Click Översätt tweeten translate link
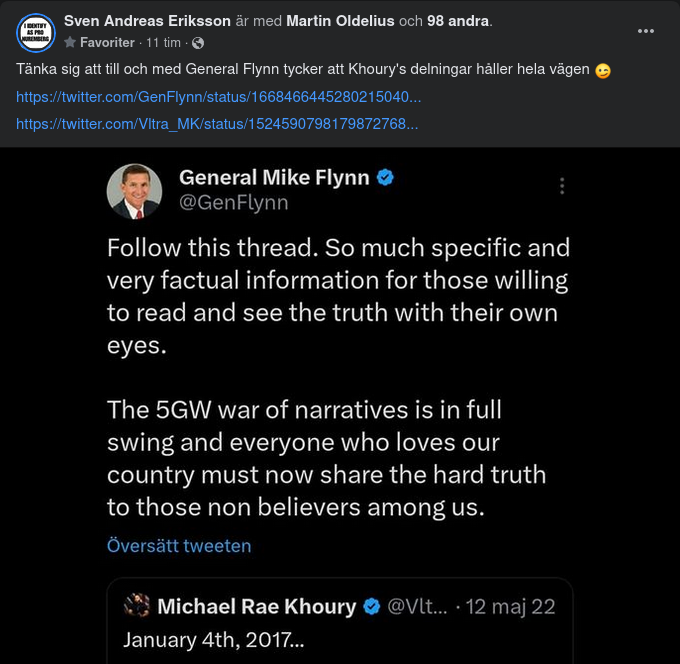This screenshot has height=664, width=680. tap(179, 546)
